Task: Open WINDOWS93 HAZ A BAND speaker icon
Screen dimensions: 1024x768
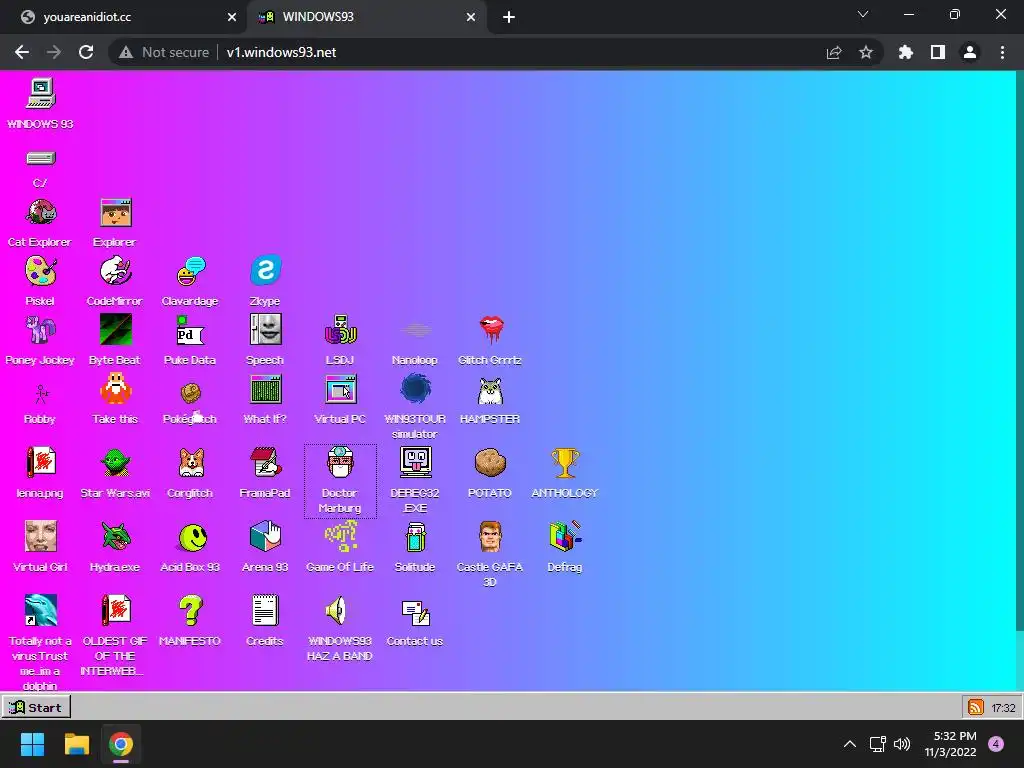Action: (x=338, y=611)
